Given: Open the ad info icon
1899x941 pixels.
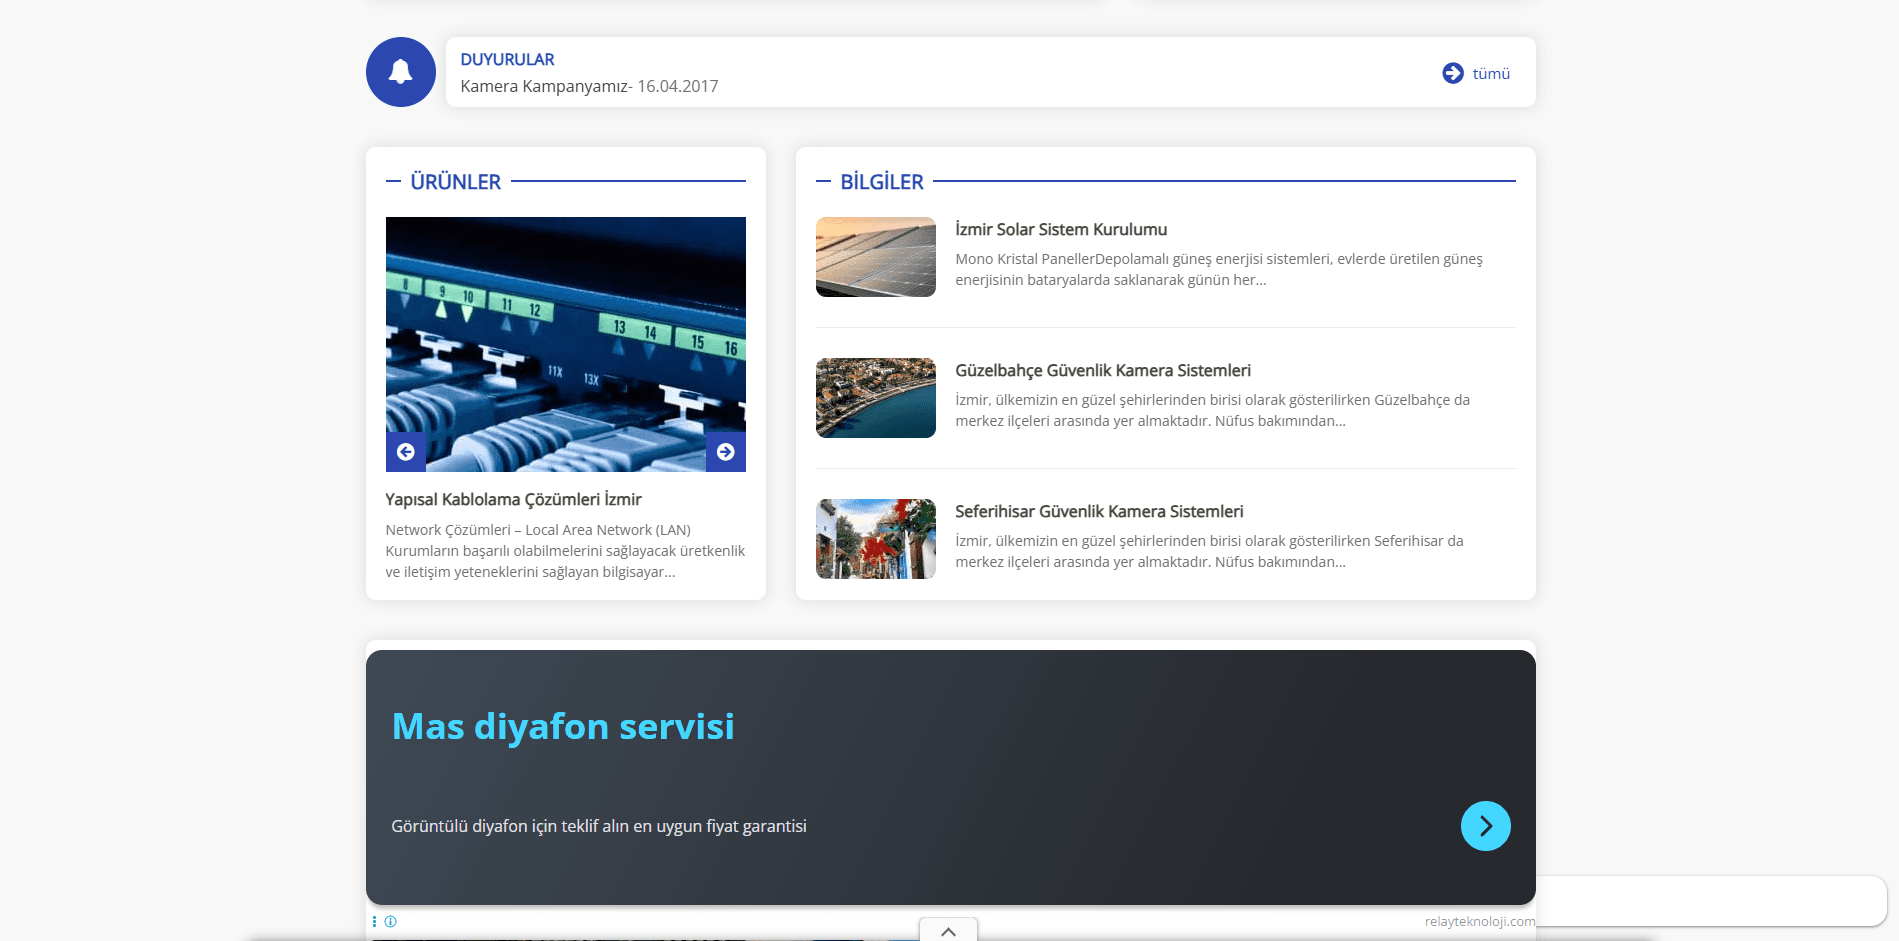Looking at the screenshot, I should 391,922.
